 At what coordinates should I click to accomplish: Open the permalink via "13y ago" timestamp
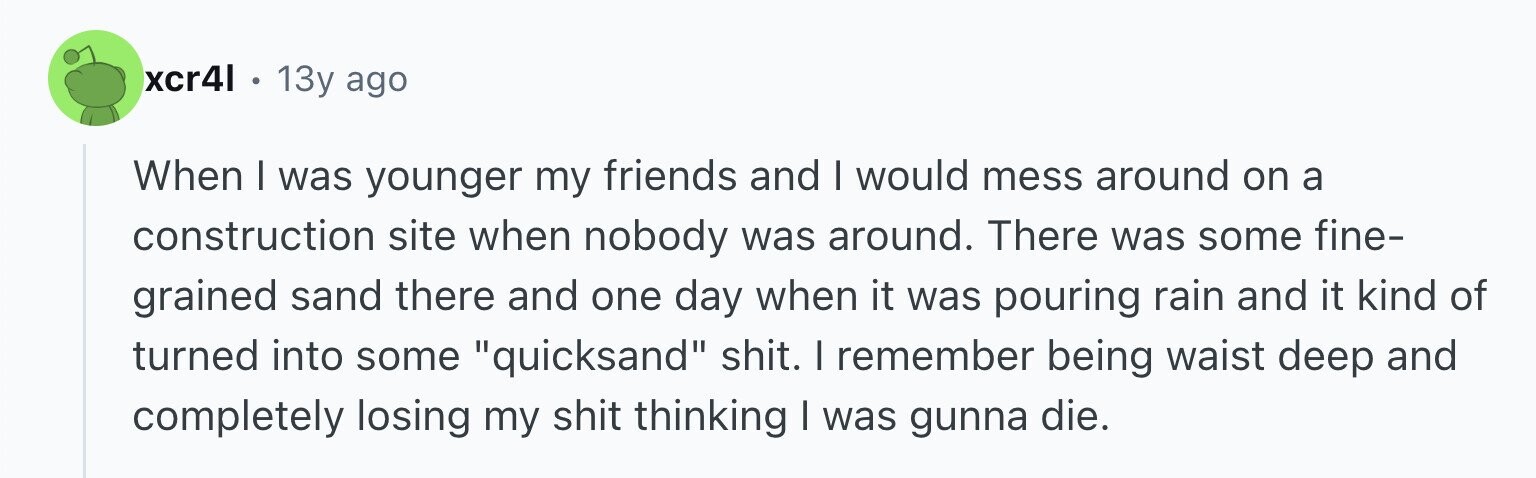342,79
